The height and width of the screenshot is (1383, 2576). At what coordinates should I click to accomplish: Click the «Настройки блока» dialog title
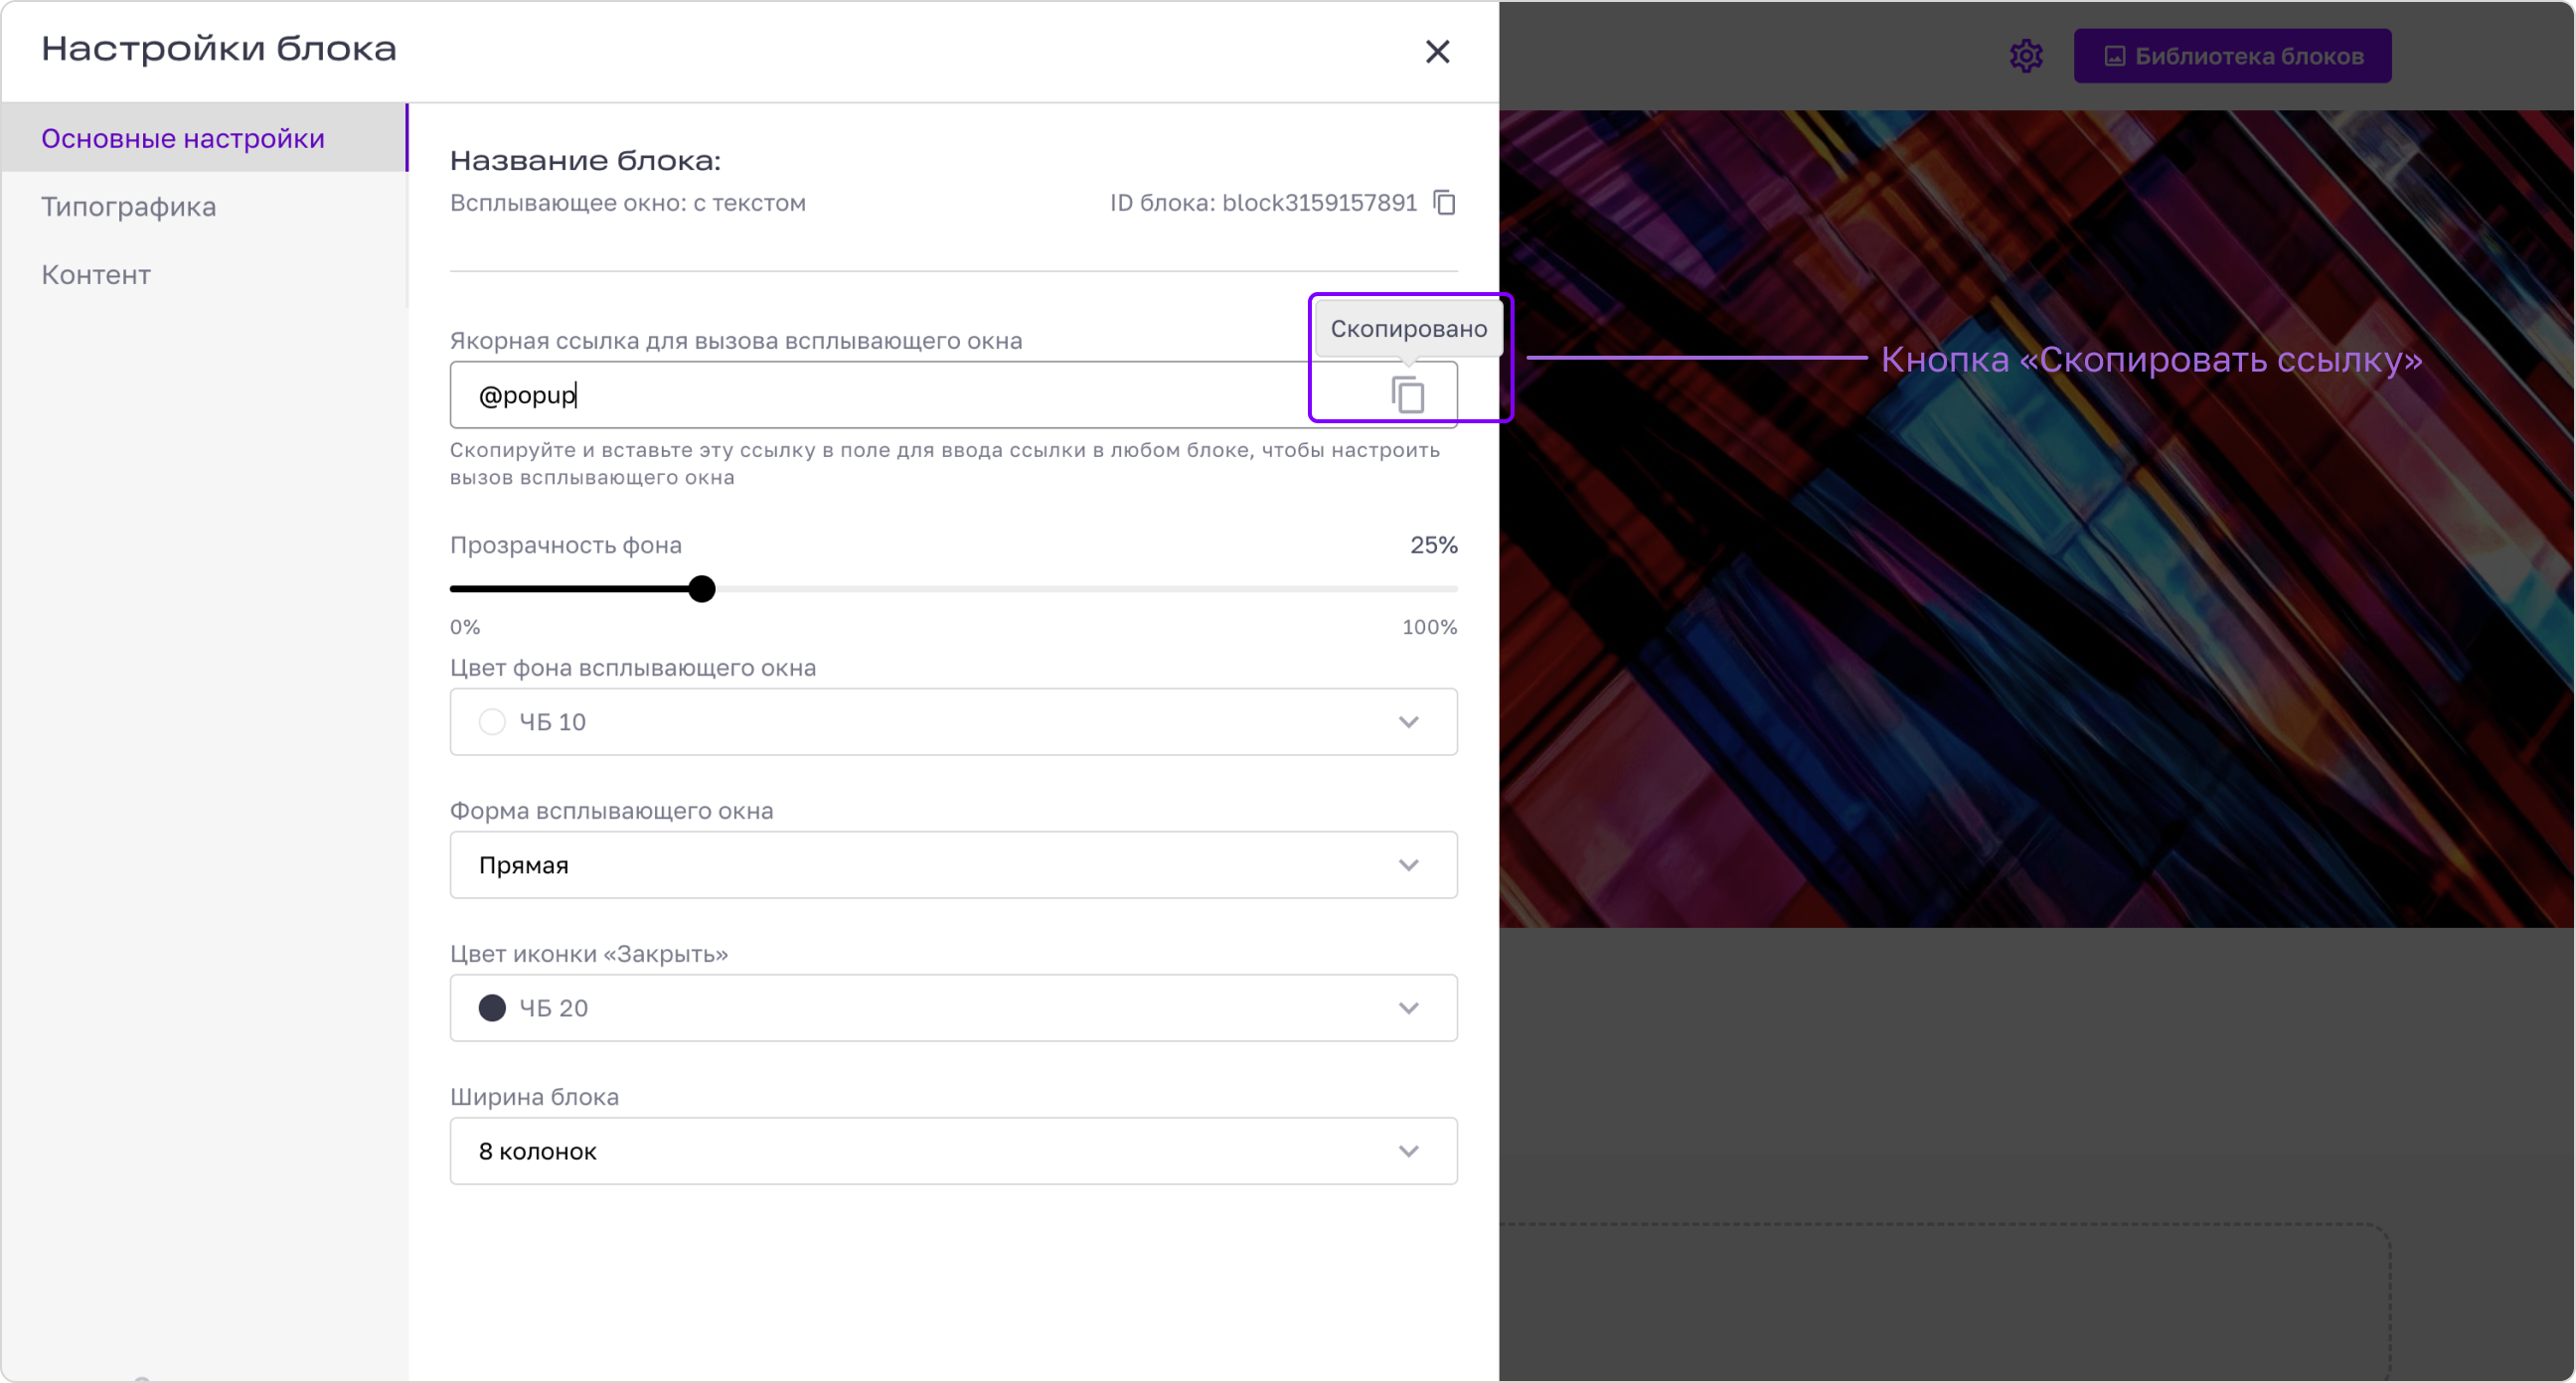click(x=219, y=49)
